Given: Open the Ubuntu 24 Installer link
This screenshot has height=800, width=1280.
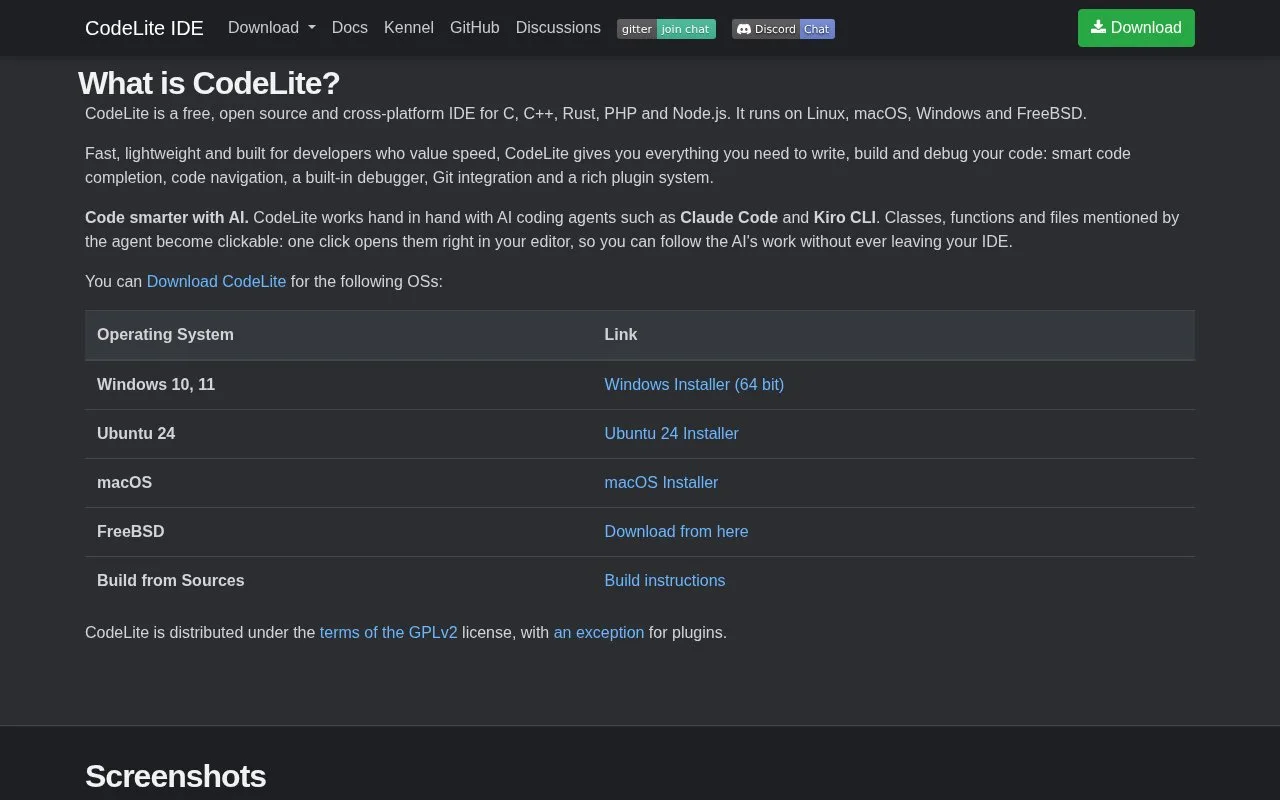Looking at the screenshot, I should pyautogui.click(x=672, y=433).
